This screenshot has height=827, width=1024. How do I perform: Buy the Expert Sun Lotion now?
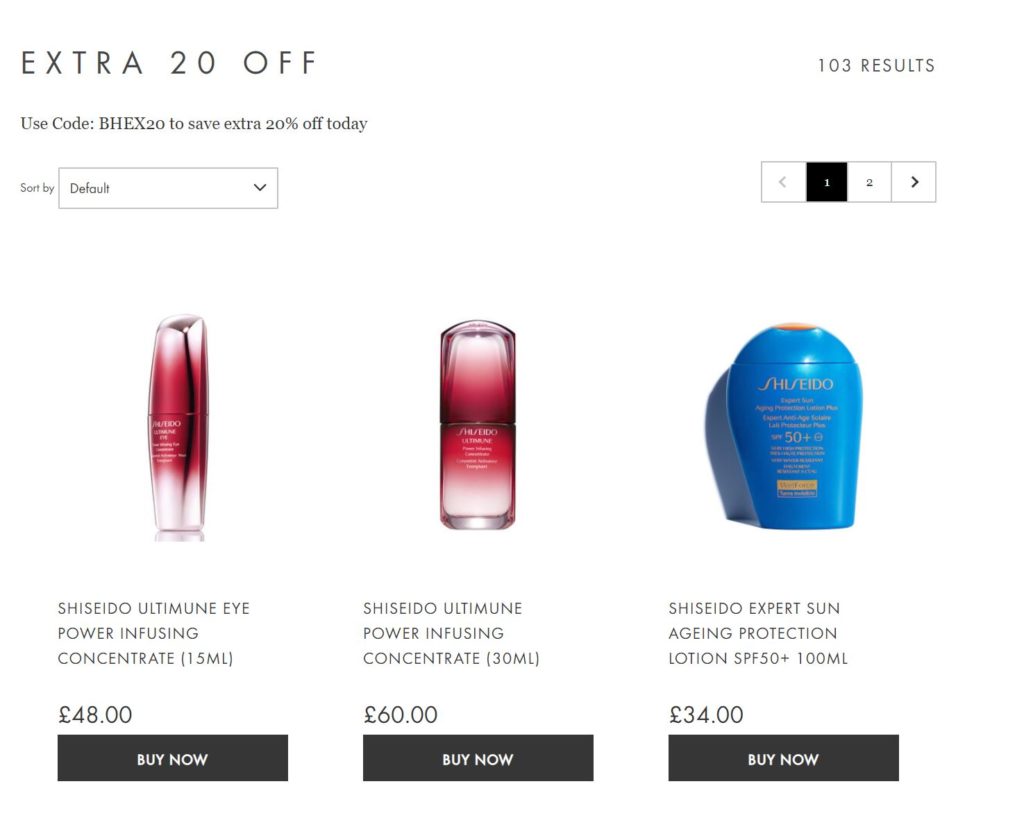(783, 758)
